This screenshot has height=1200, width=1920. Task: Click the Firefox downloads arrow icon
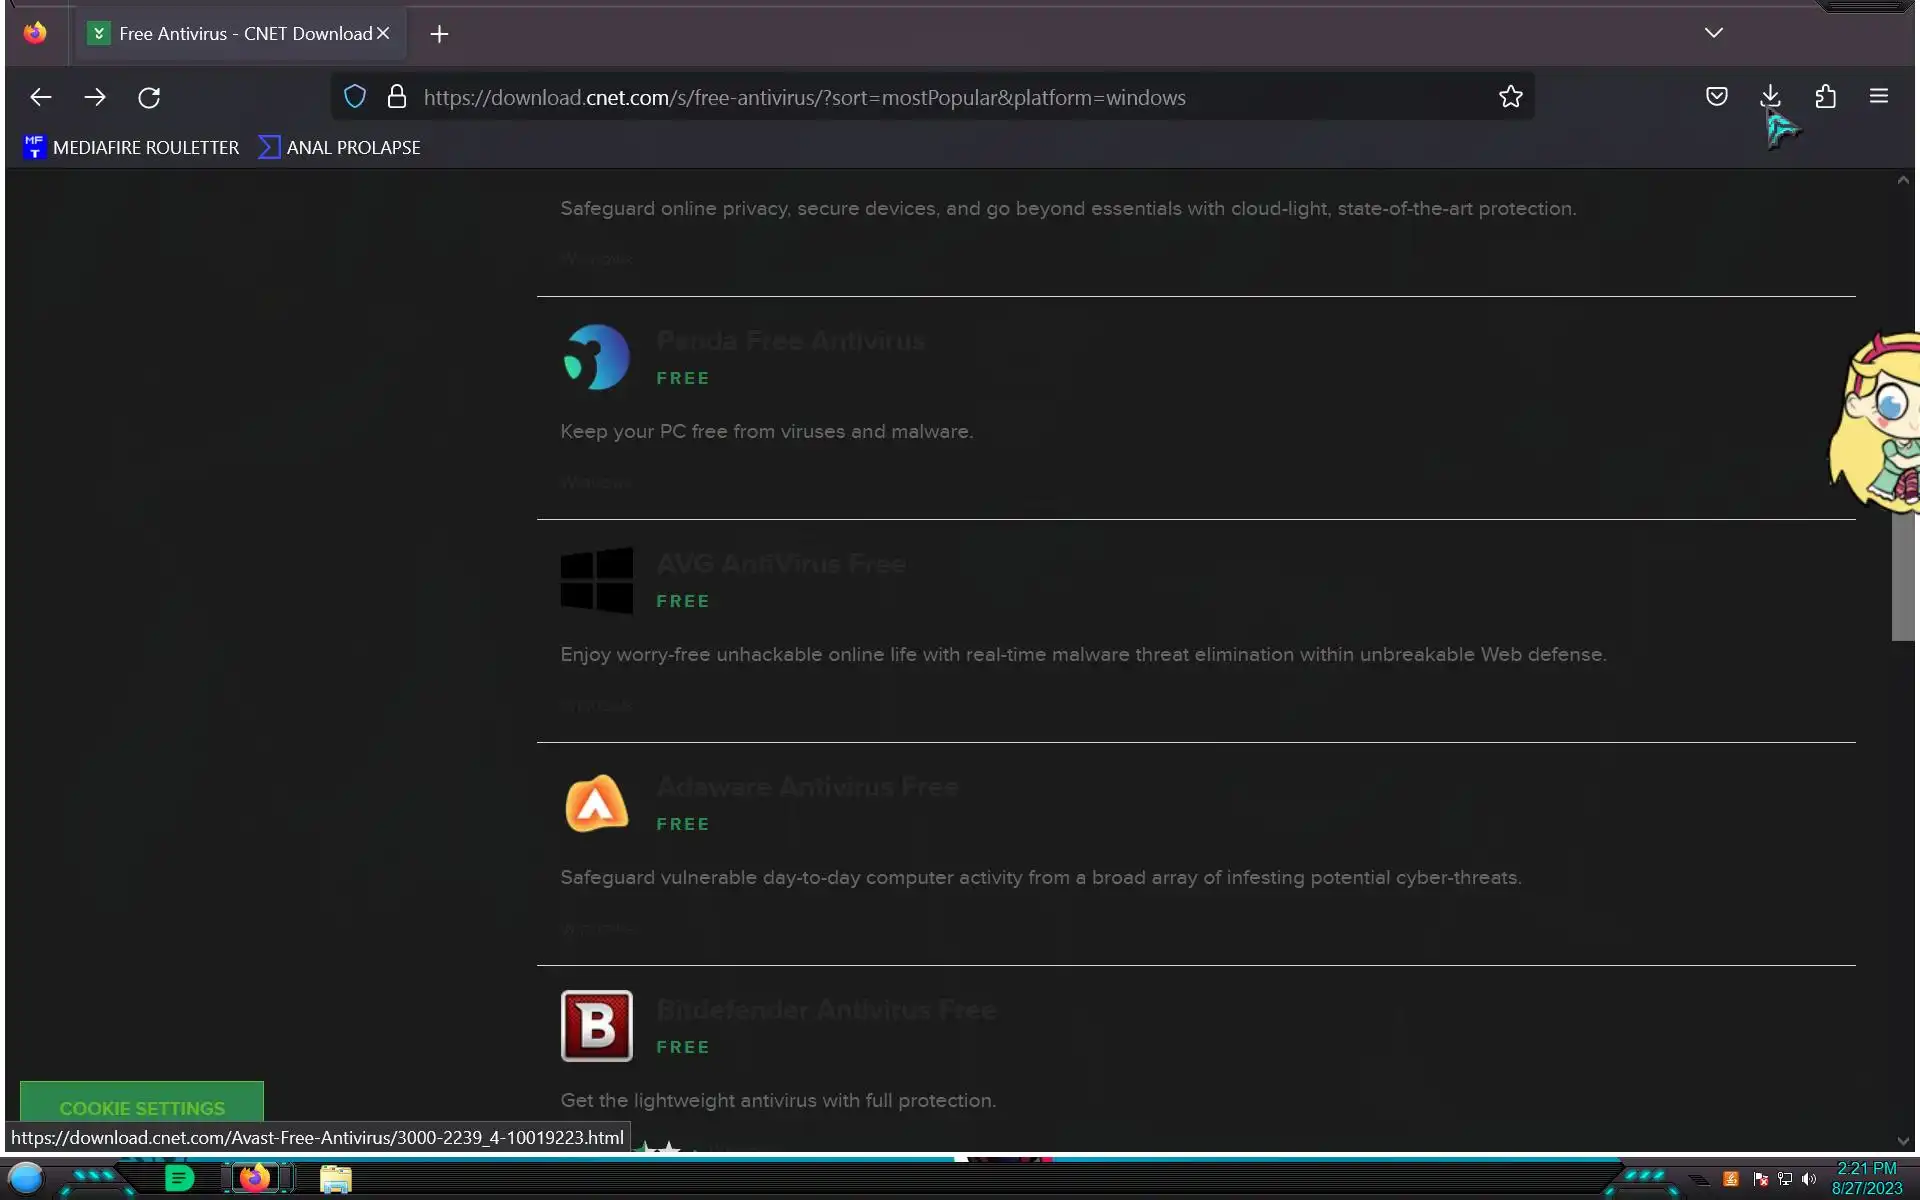[1769, 97]
